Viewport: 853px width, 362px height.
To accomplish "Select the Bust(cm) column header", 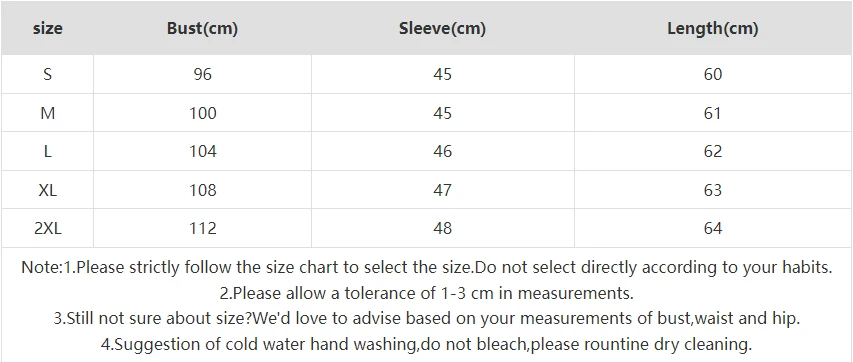I will tap(202, 28).
